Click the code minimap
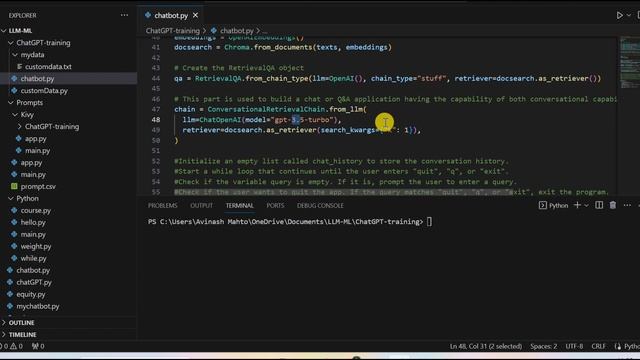 click(x=629, y=62)
